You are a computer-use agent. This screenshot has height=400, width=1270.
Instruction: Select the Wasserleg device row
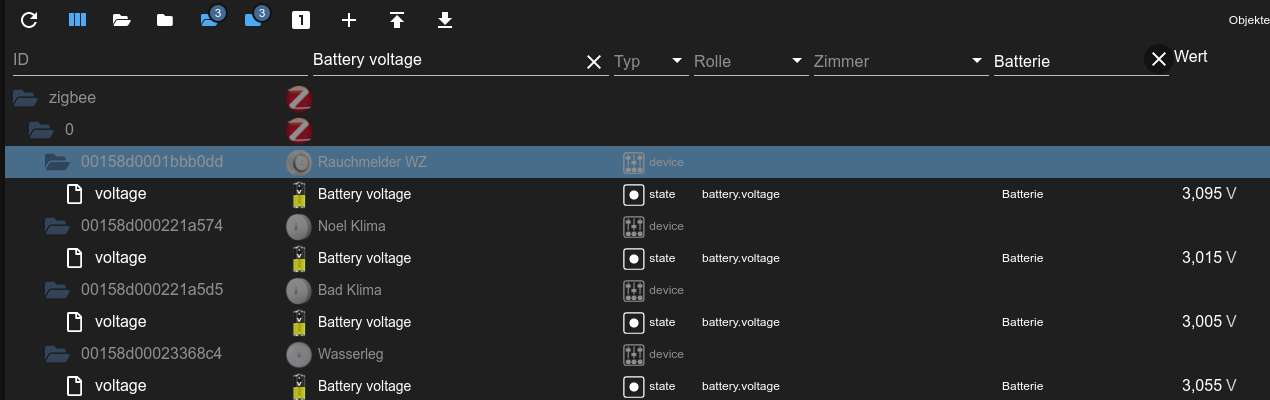[350, 354]
